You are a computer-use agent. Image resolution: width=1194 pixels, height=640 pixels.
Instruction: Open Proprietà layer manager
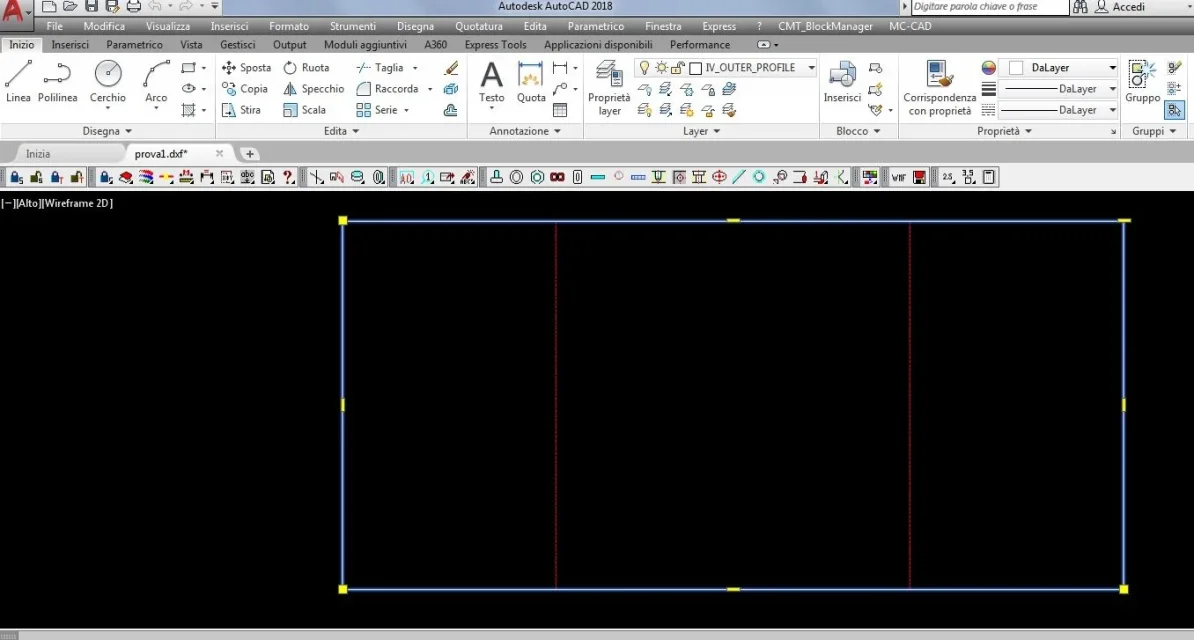(609, 88)
